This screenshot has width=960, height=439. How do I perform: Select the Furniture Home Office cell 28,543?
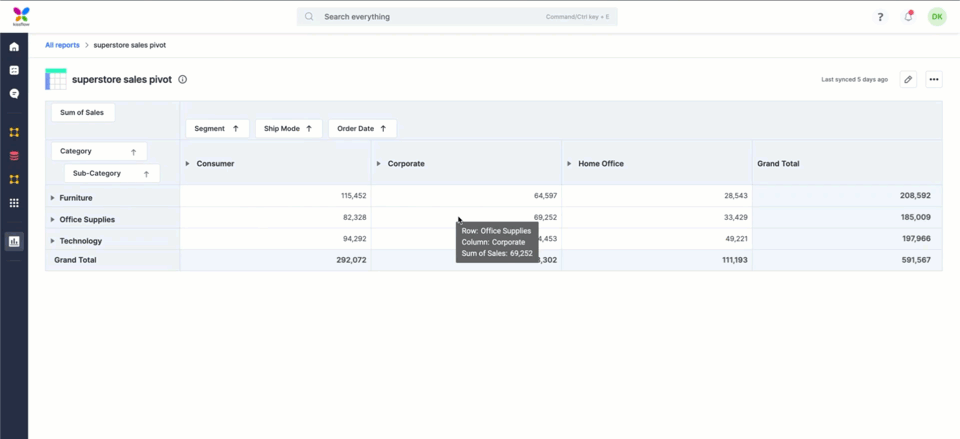click(657, 196)
